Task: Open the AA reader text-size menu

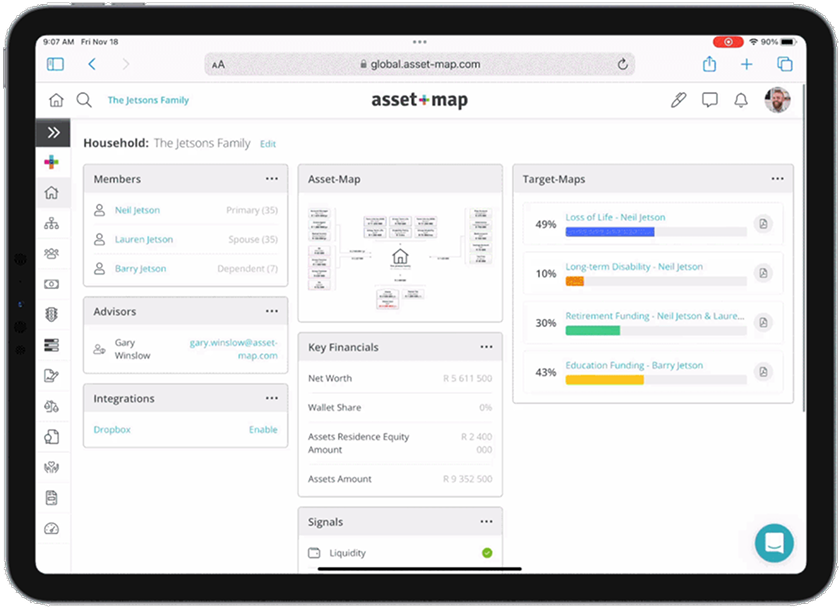Action: 218,65
